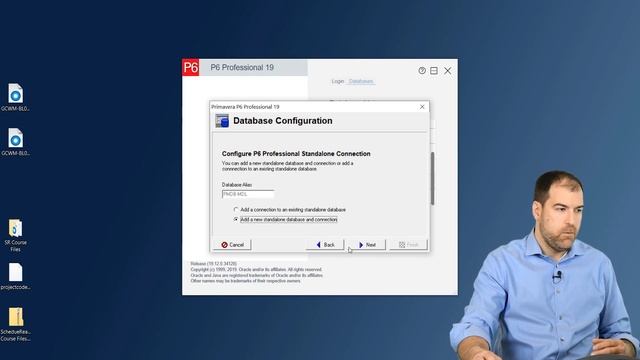This screenshot has height=360, width=640.
Task: Go Back in the configuration wizard
Action: tap(325, 244)
